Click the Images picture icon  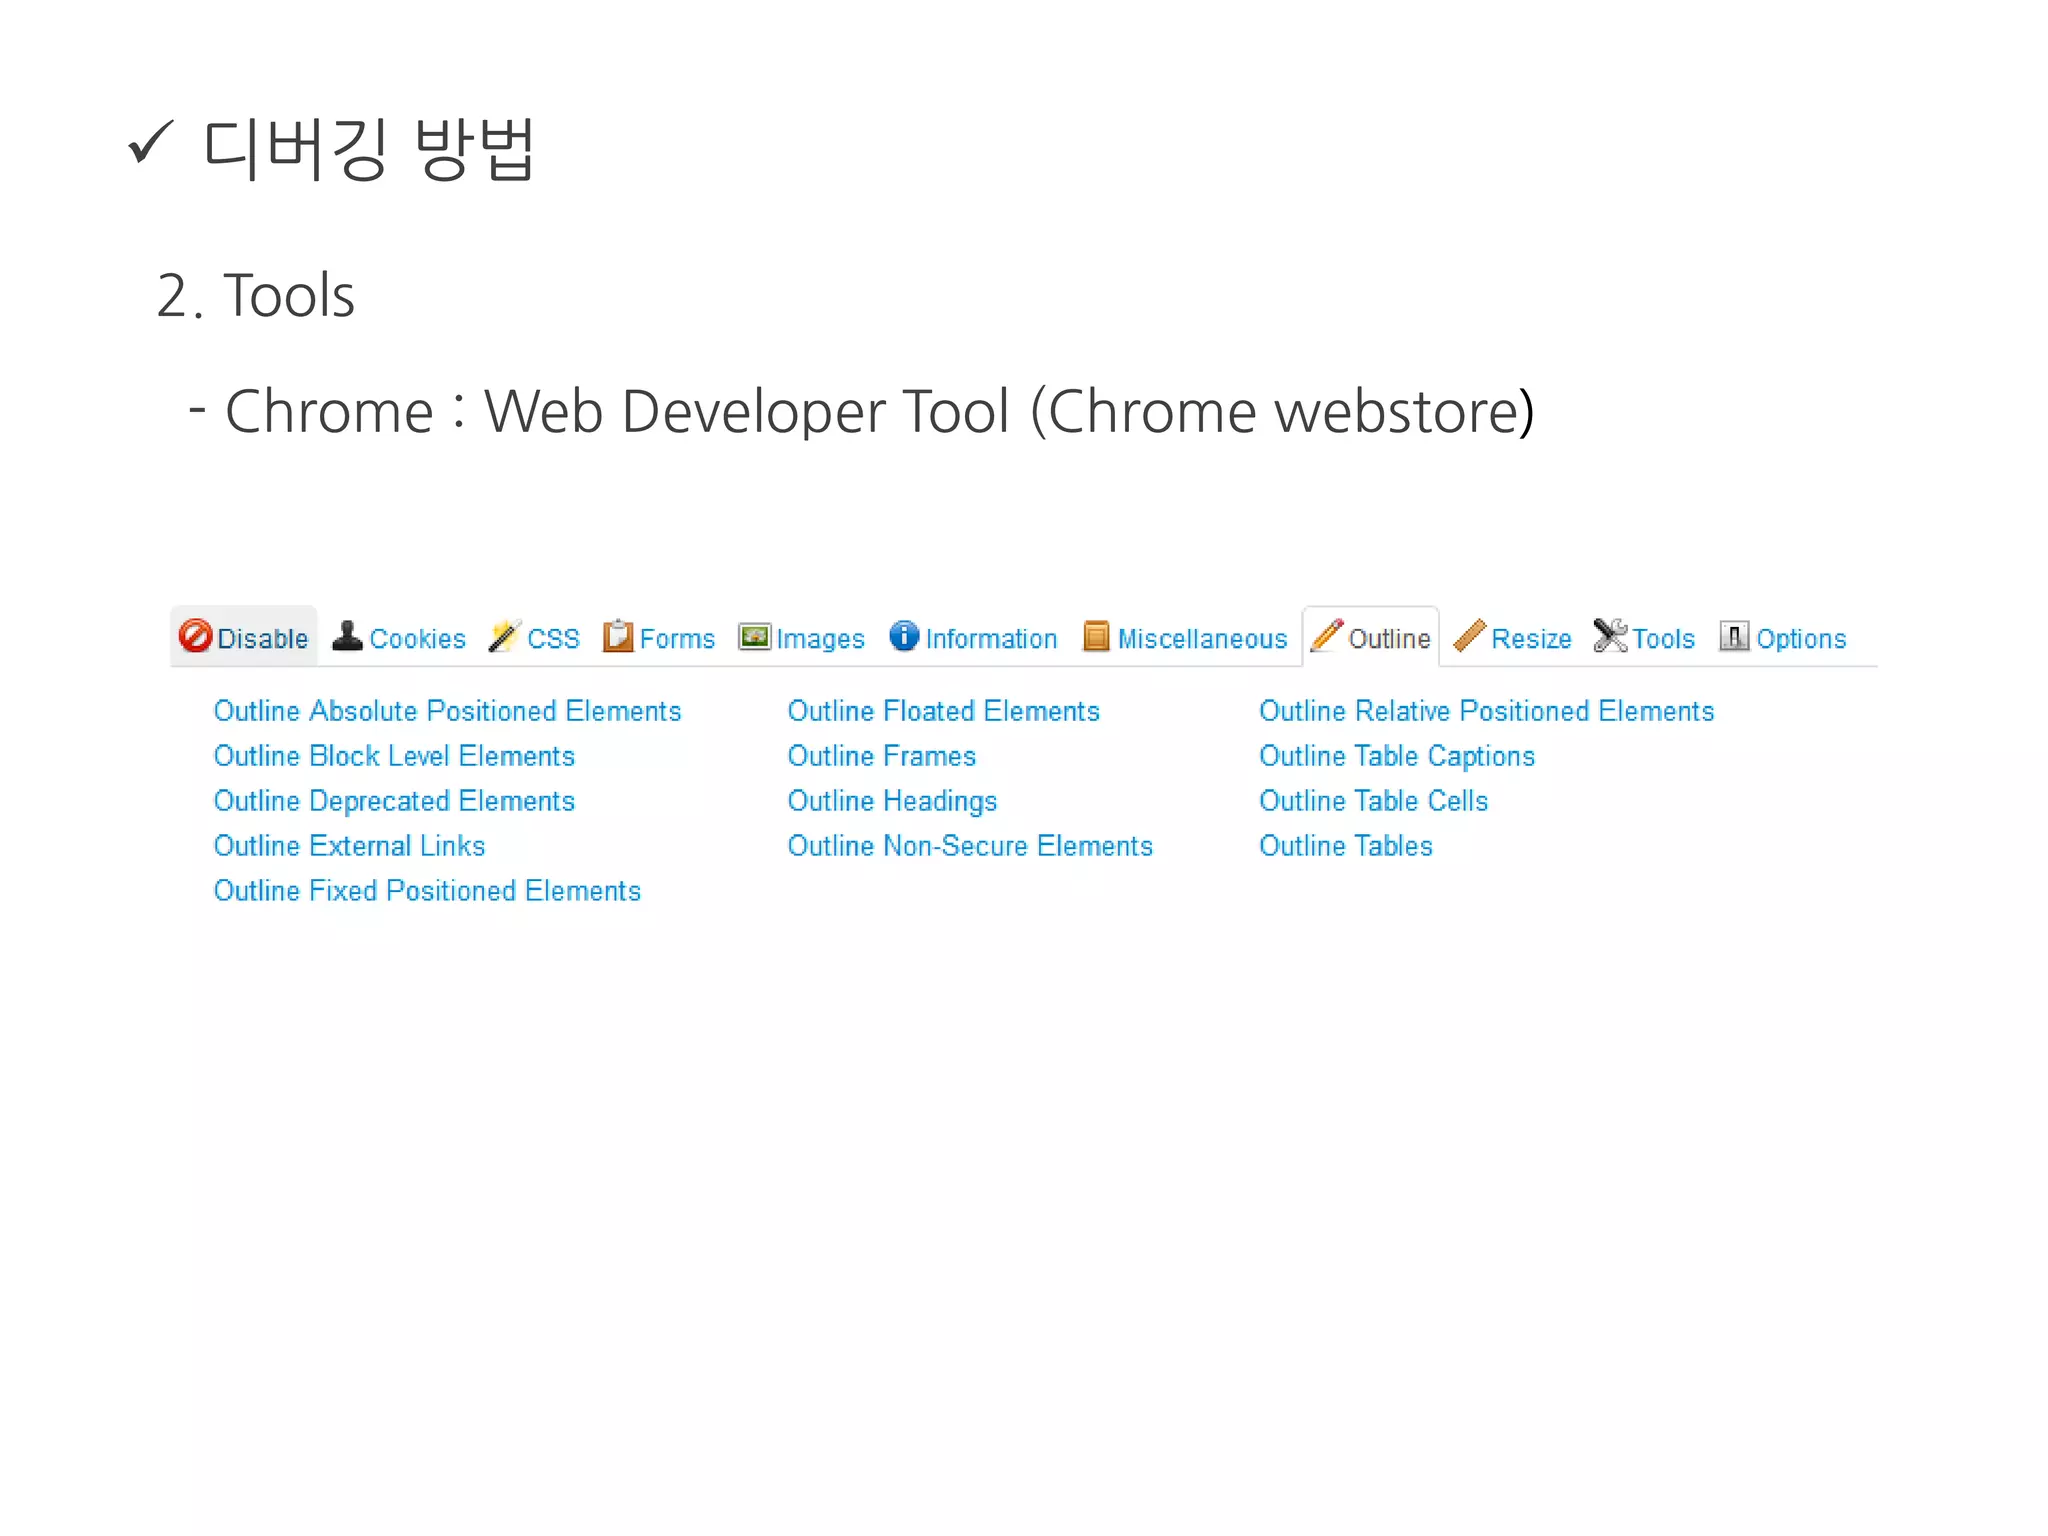pos(755,636)
